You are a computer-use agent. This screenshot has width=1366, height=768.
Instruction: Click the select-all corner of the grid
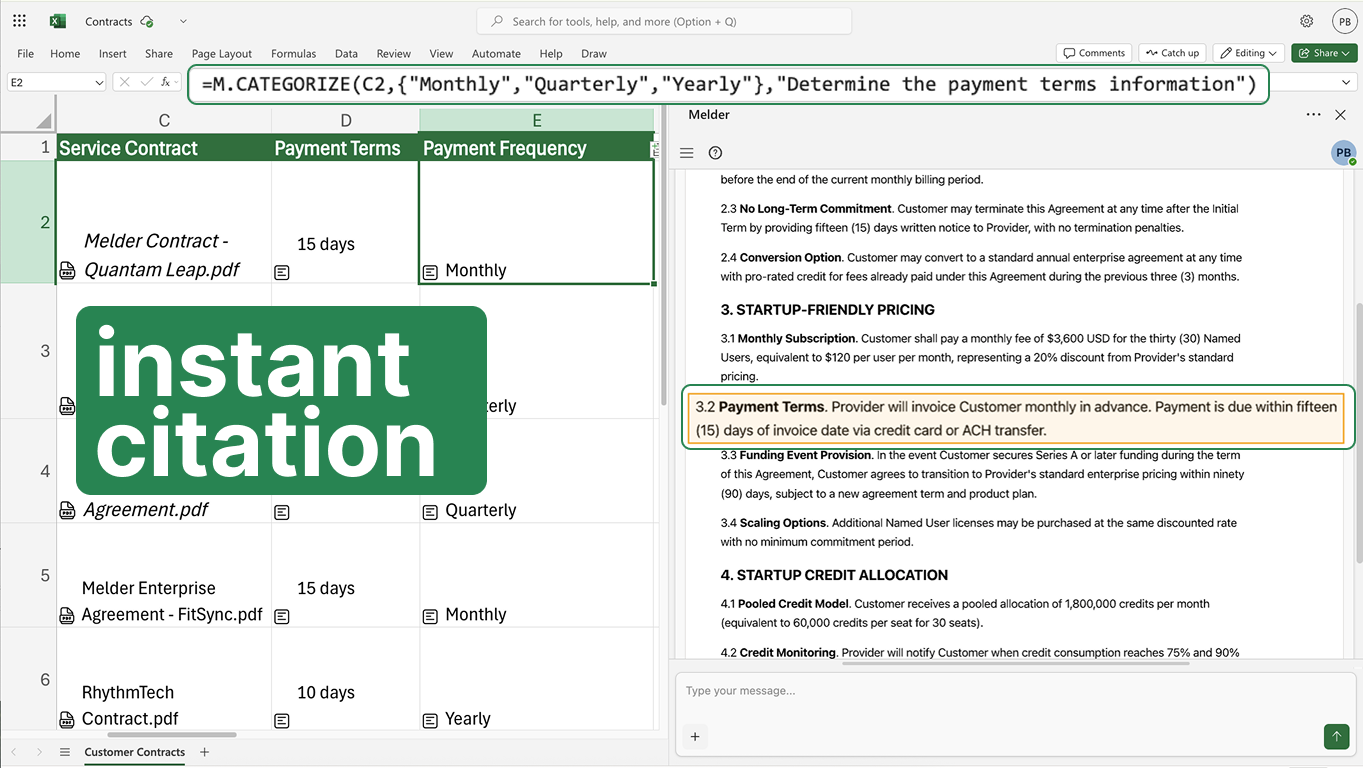44,121
